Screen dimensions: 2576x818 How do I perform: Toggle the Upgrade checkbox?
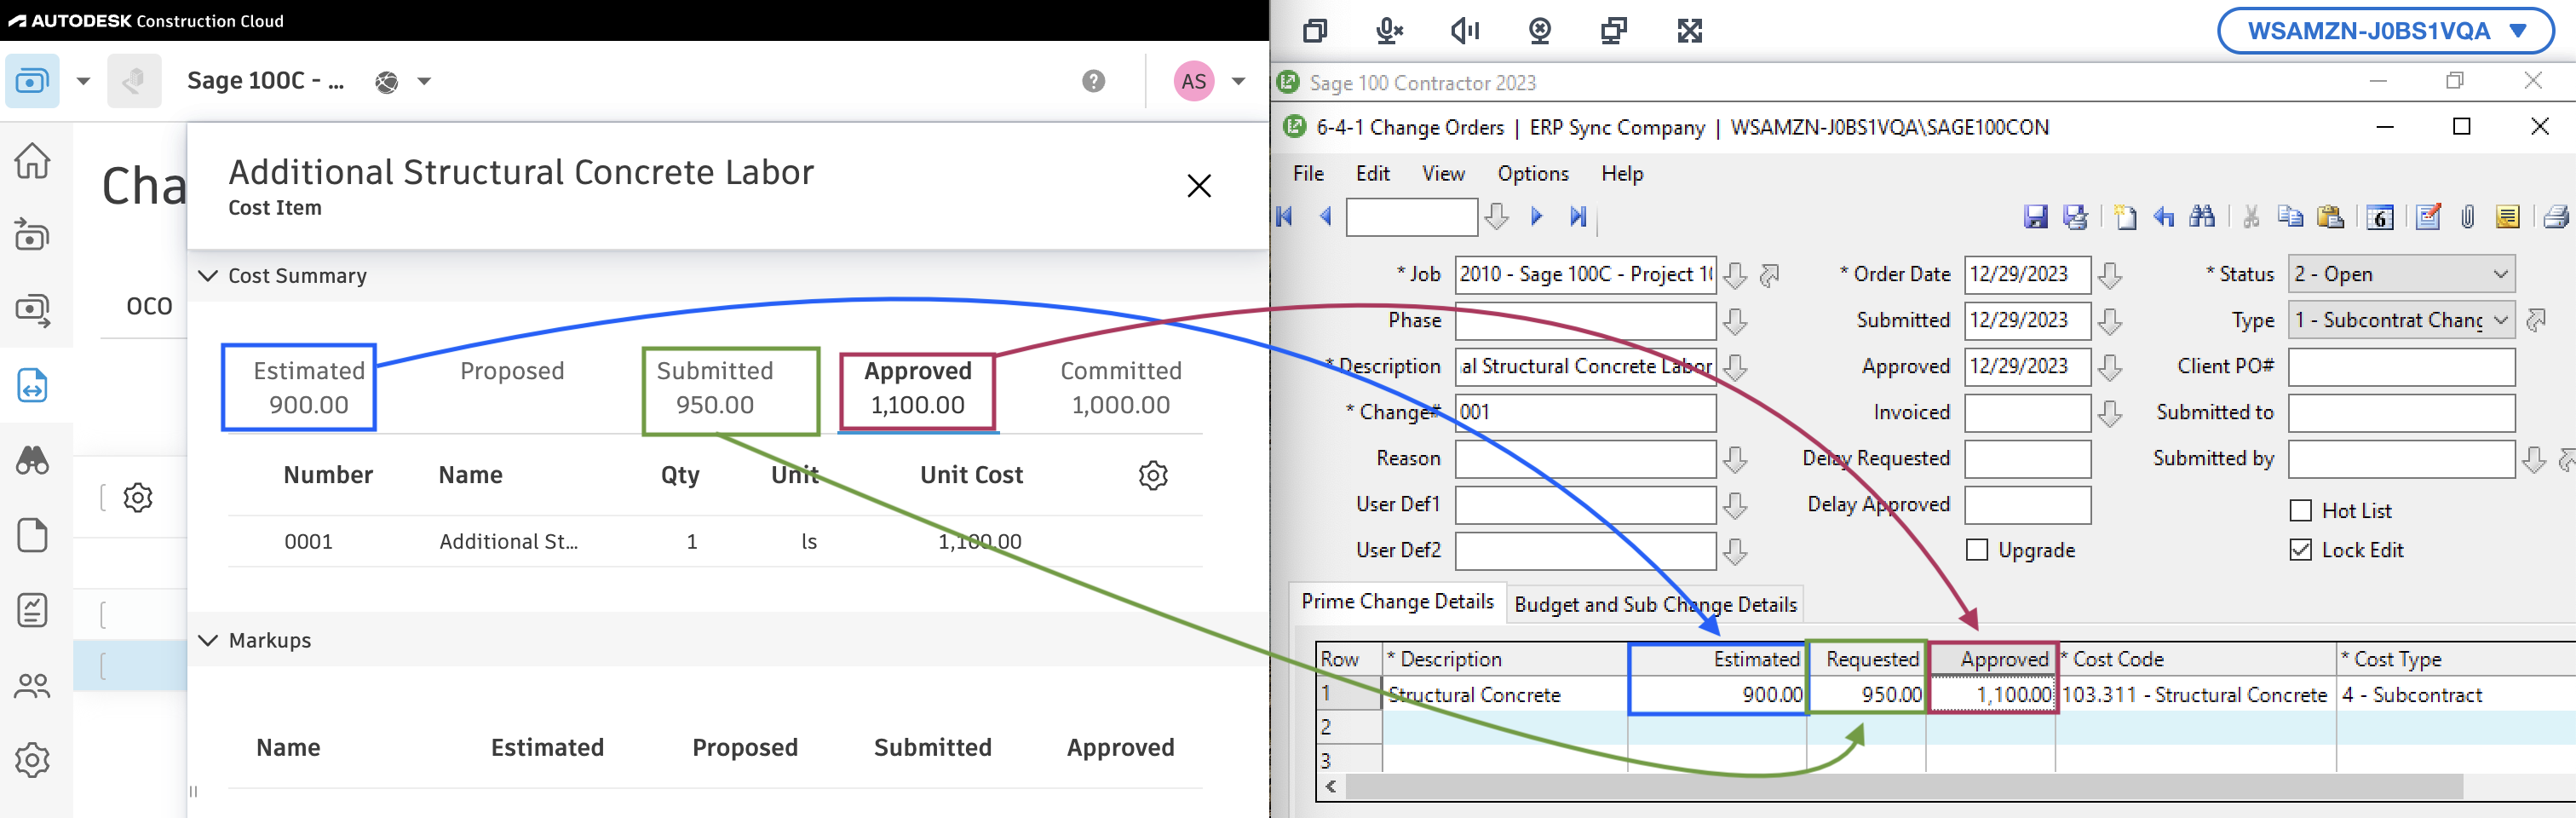tap(1976, 550)
